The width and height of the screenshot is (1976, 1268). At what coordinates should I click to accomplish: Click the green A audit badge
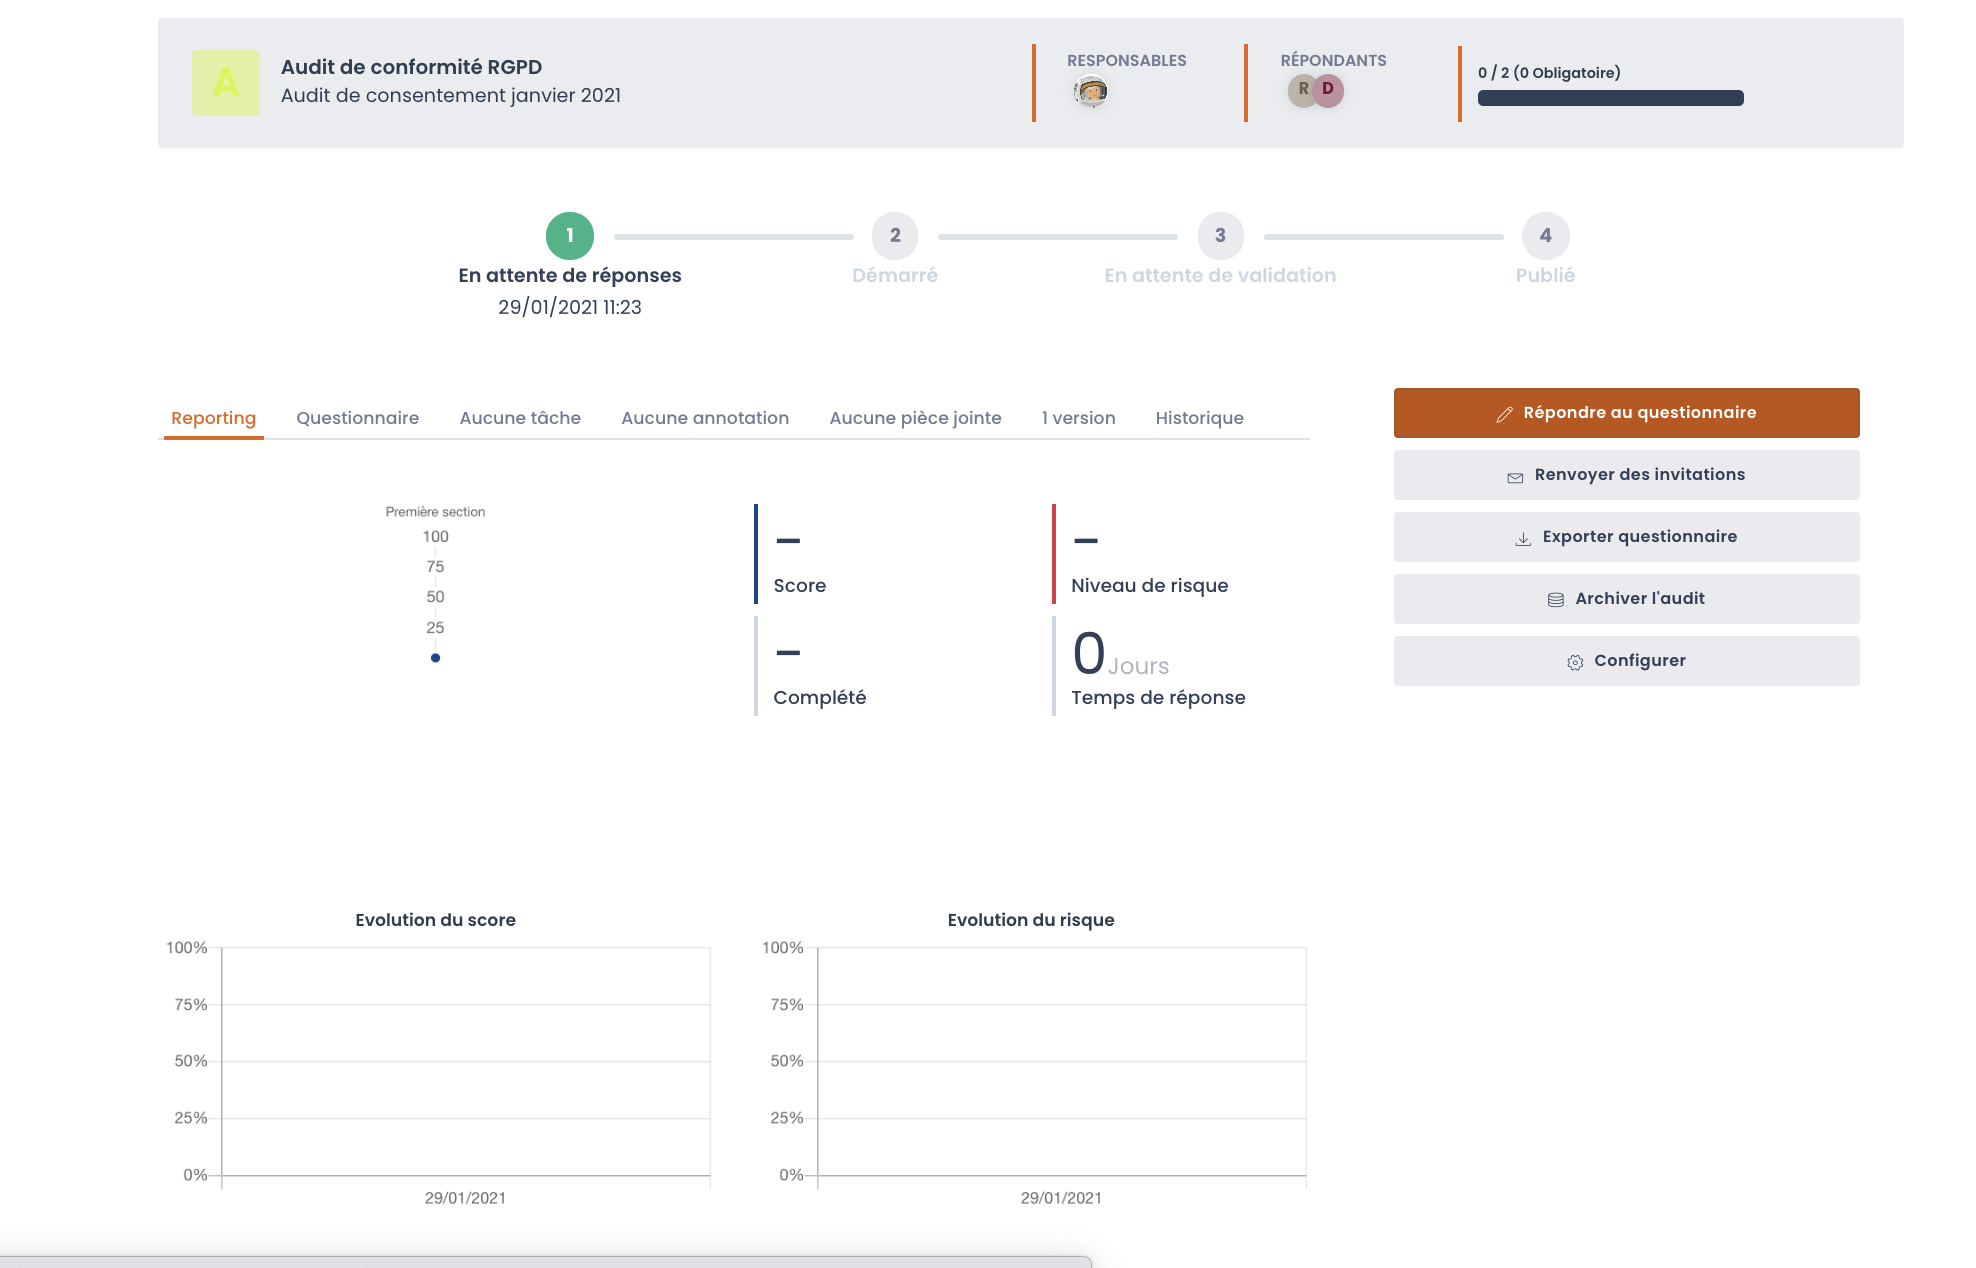pos(226,83)
